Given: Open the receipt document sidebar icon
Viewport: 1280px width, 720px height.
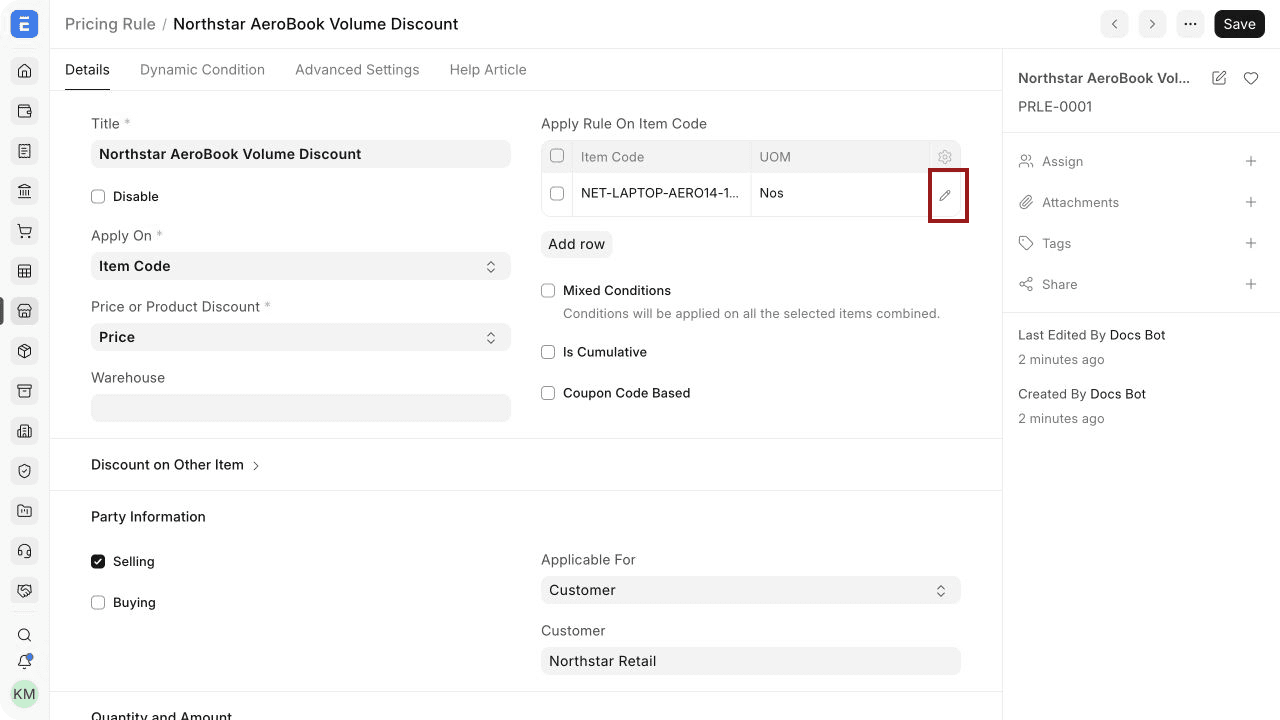Looking at the screenshot, I should tap(25, 151).
